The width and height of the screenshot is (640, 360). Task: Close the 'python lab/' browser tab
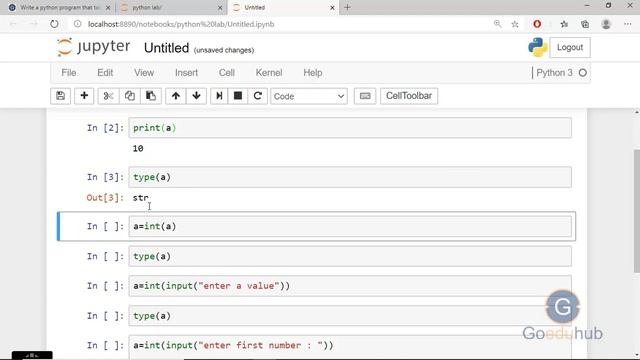click(220, 8)
